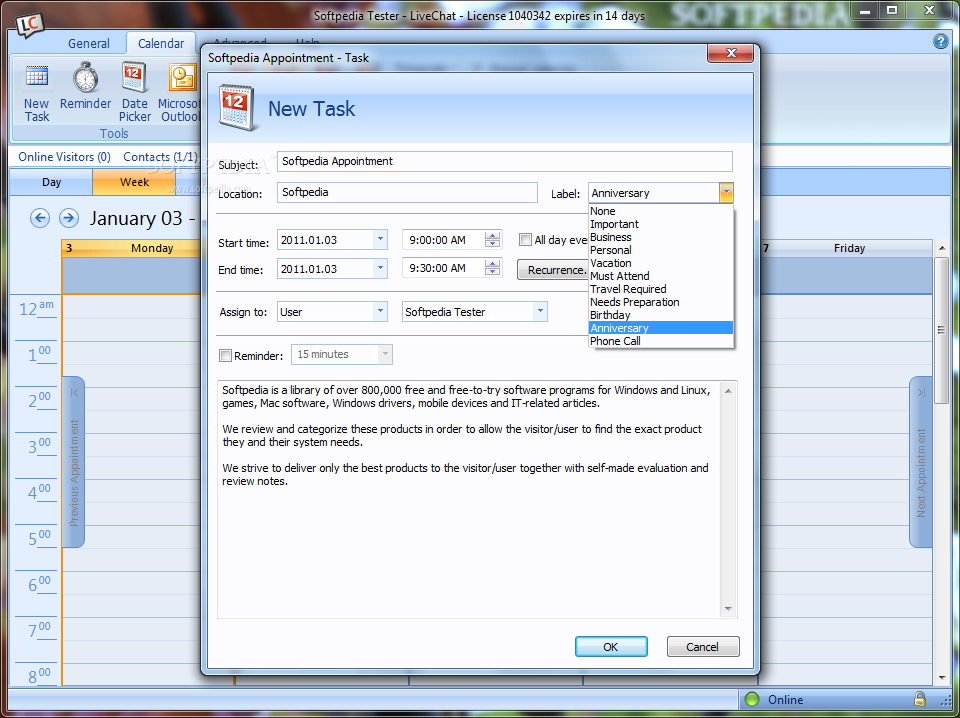
Task: Switch to Day calendar view
Action: pyautogui.click(x=51, y=182)
